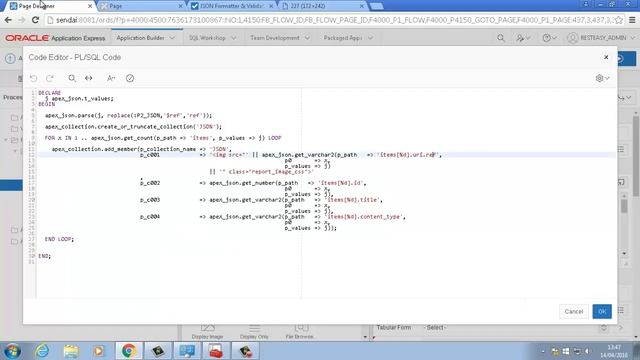Click the blue Save button behind dialog
This screenshot has width=640, height=360.
(x=627, y=59)
